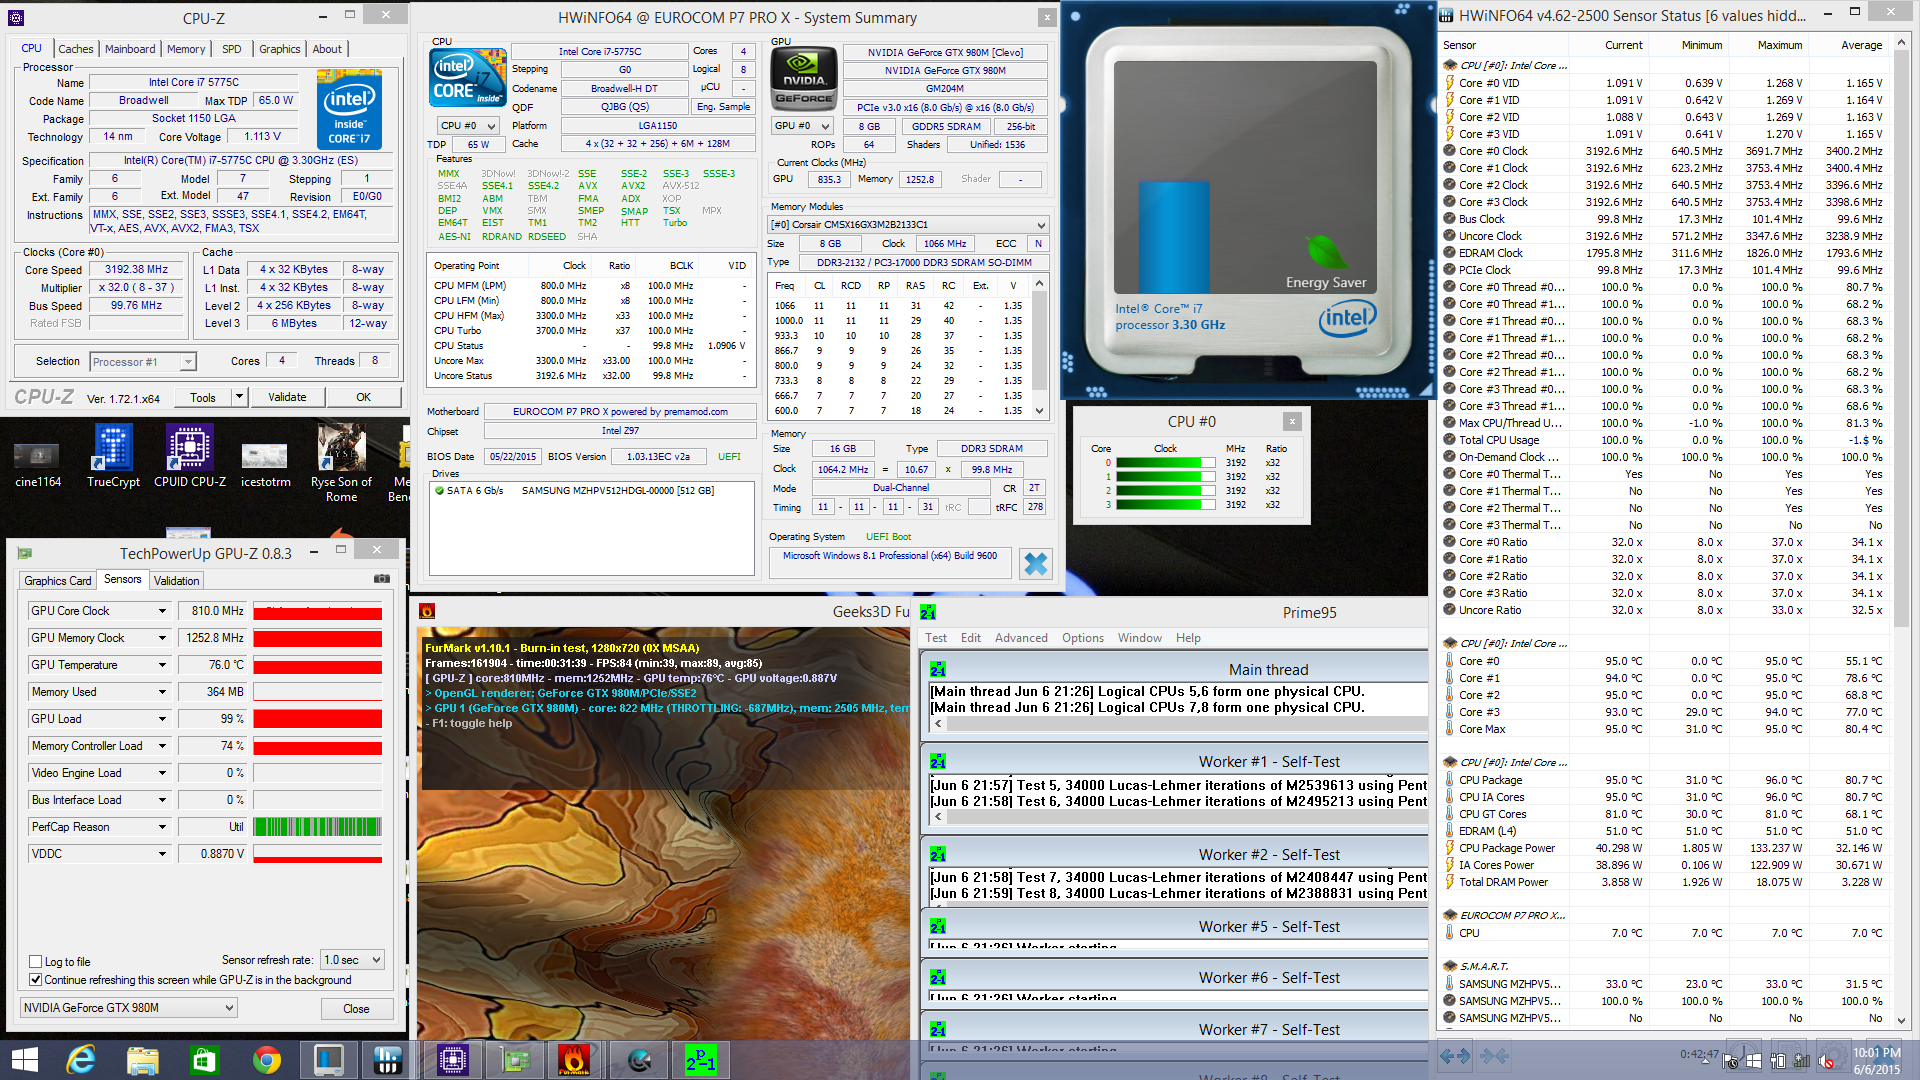
Task: Click the blue X icon in System Summary
Action: pos(1036,564)
